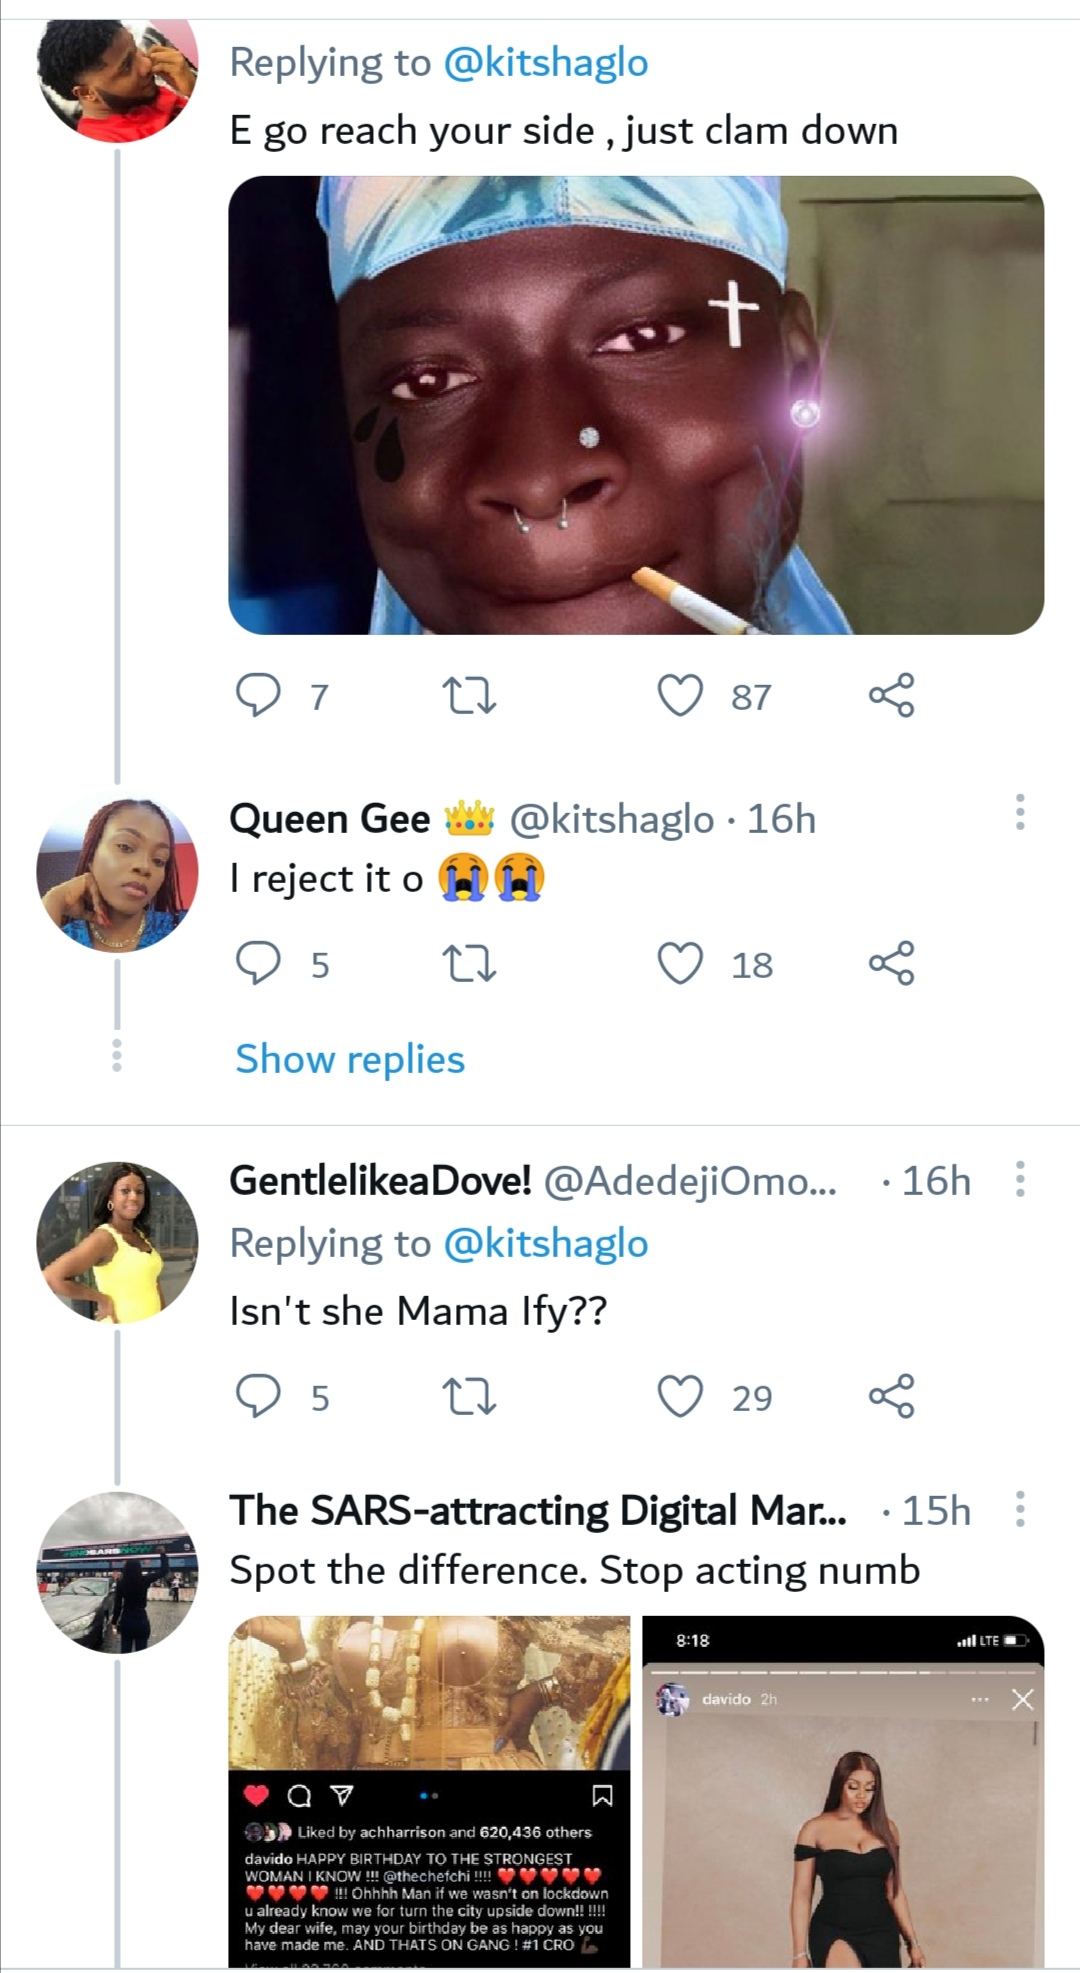
Task: Open the @kitshaglo mention link at top
Action: 545,63
